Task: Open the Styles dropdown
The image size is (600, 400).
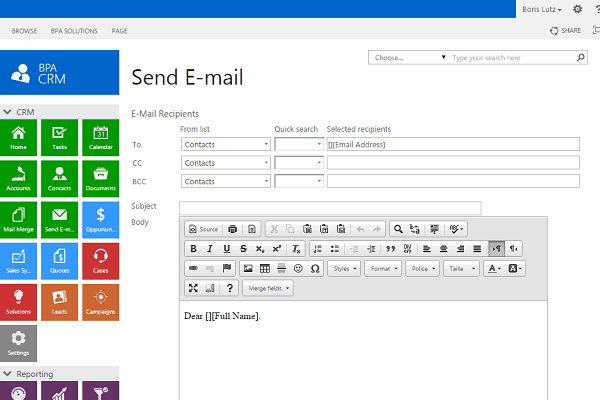Action: click(344, 268)
